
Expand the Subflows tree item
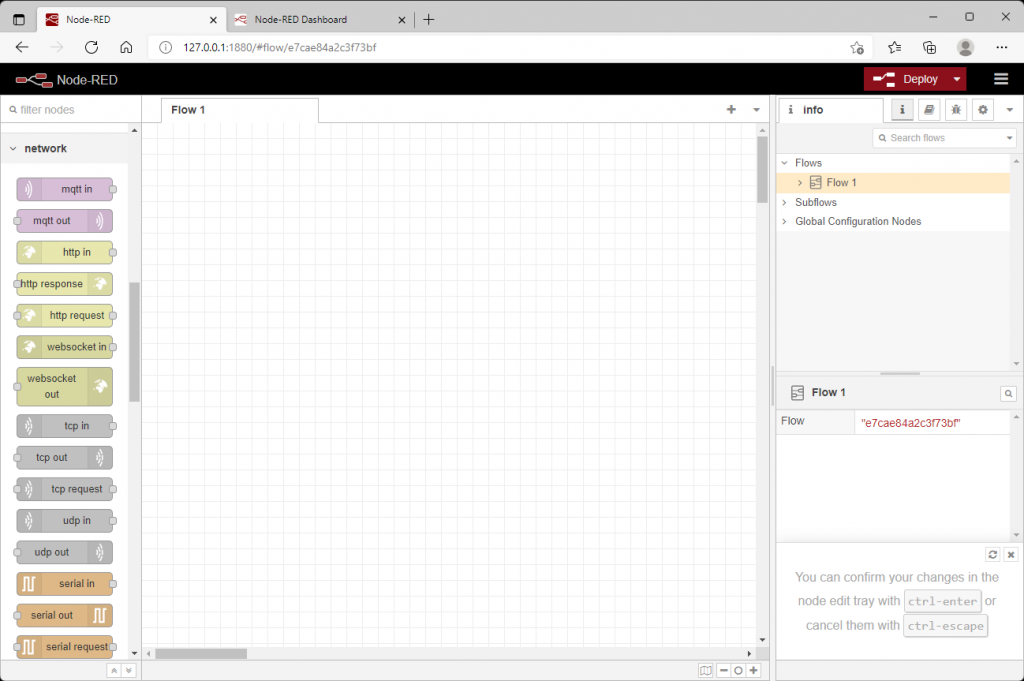click(784, 202)
